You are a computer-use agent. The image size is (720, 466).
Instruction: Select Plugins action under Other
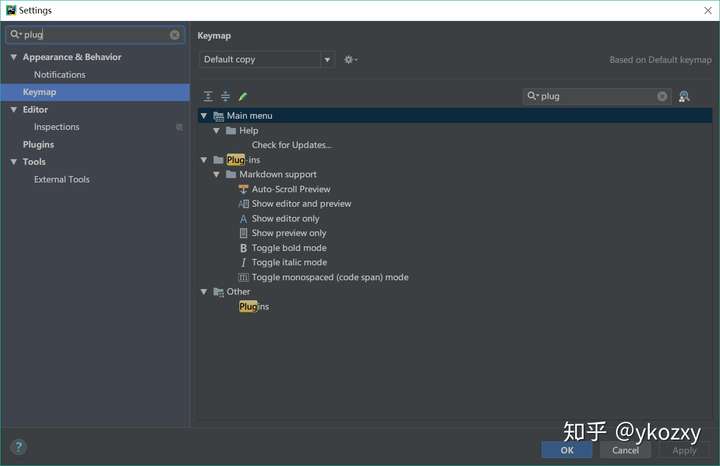pyautogui.click(x=254, y=307)
